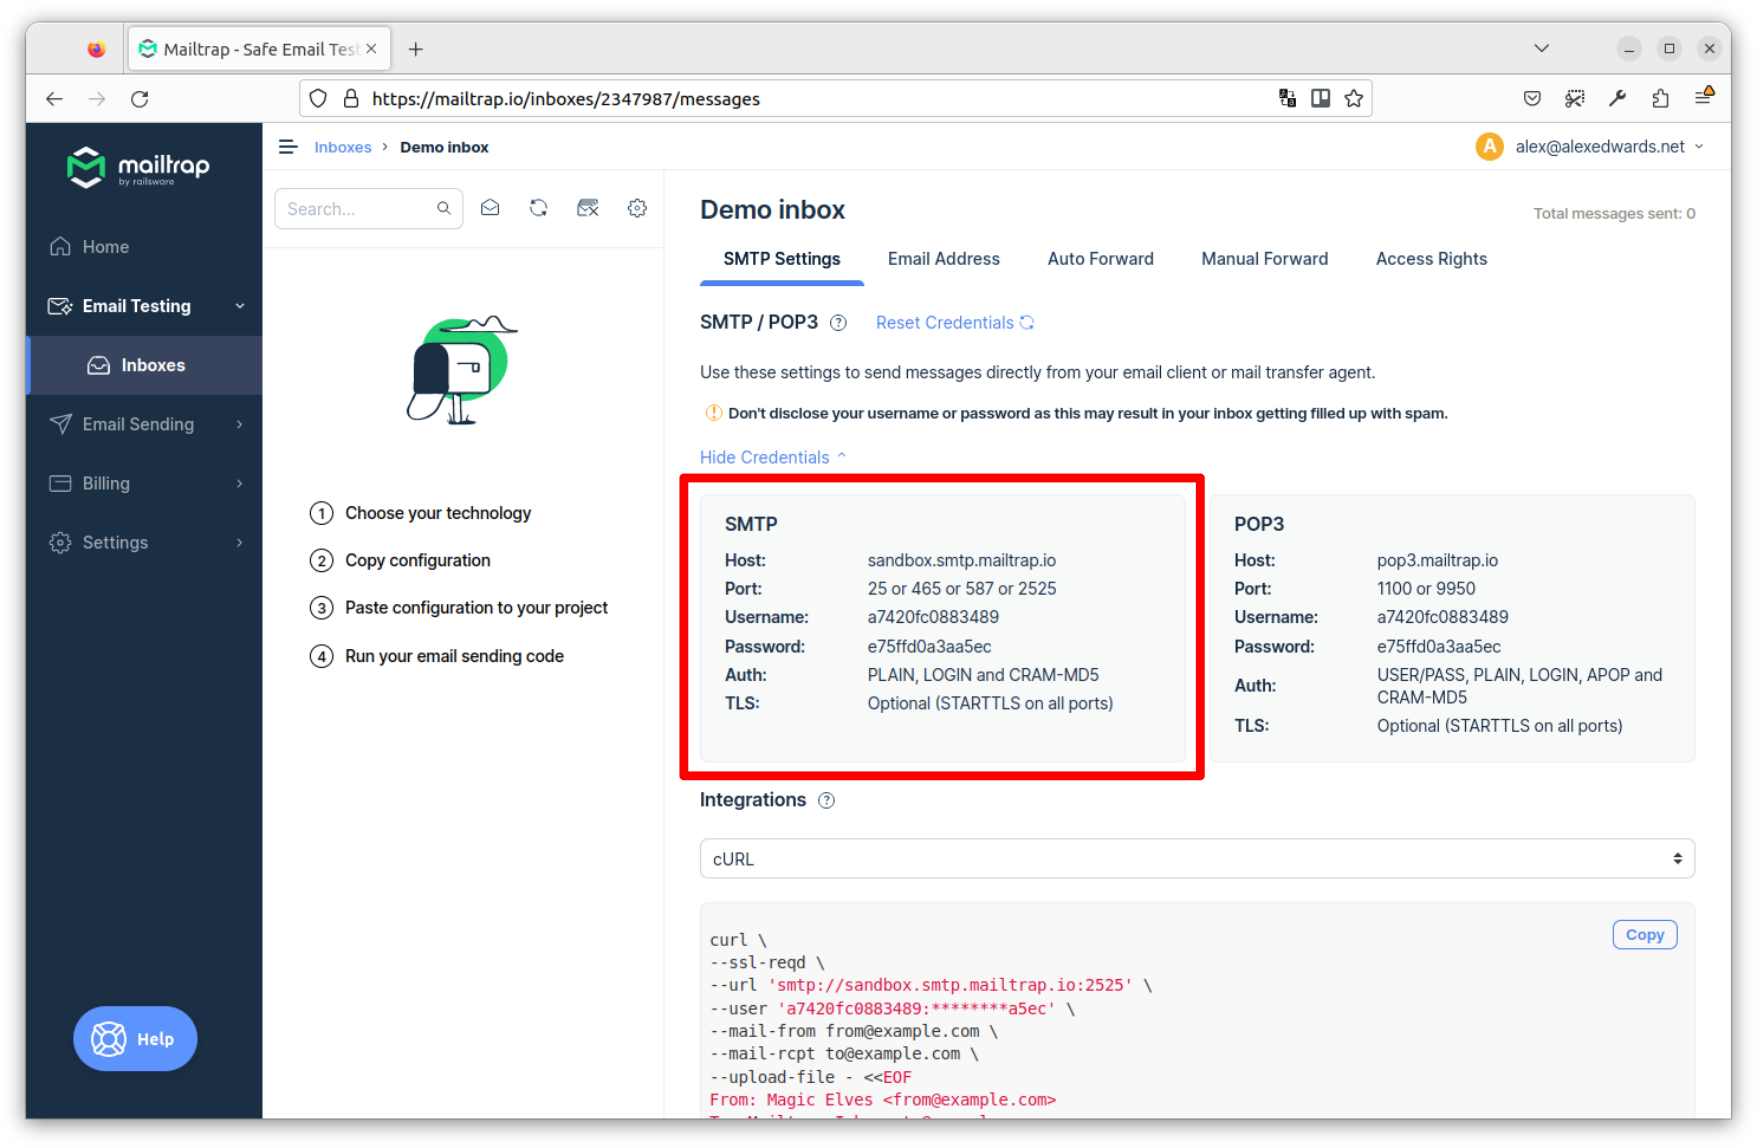Switch to the Auto Forward tab
This screenshot has height=1148, width=1757.
[1100, 259]
